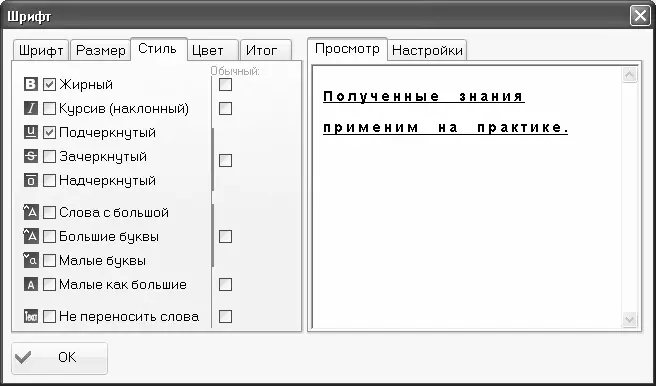Open the Настройки tab
The height and width of the screenshot is (386, 656).
[x=427, y=51]
